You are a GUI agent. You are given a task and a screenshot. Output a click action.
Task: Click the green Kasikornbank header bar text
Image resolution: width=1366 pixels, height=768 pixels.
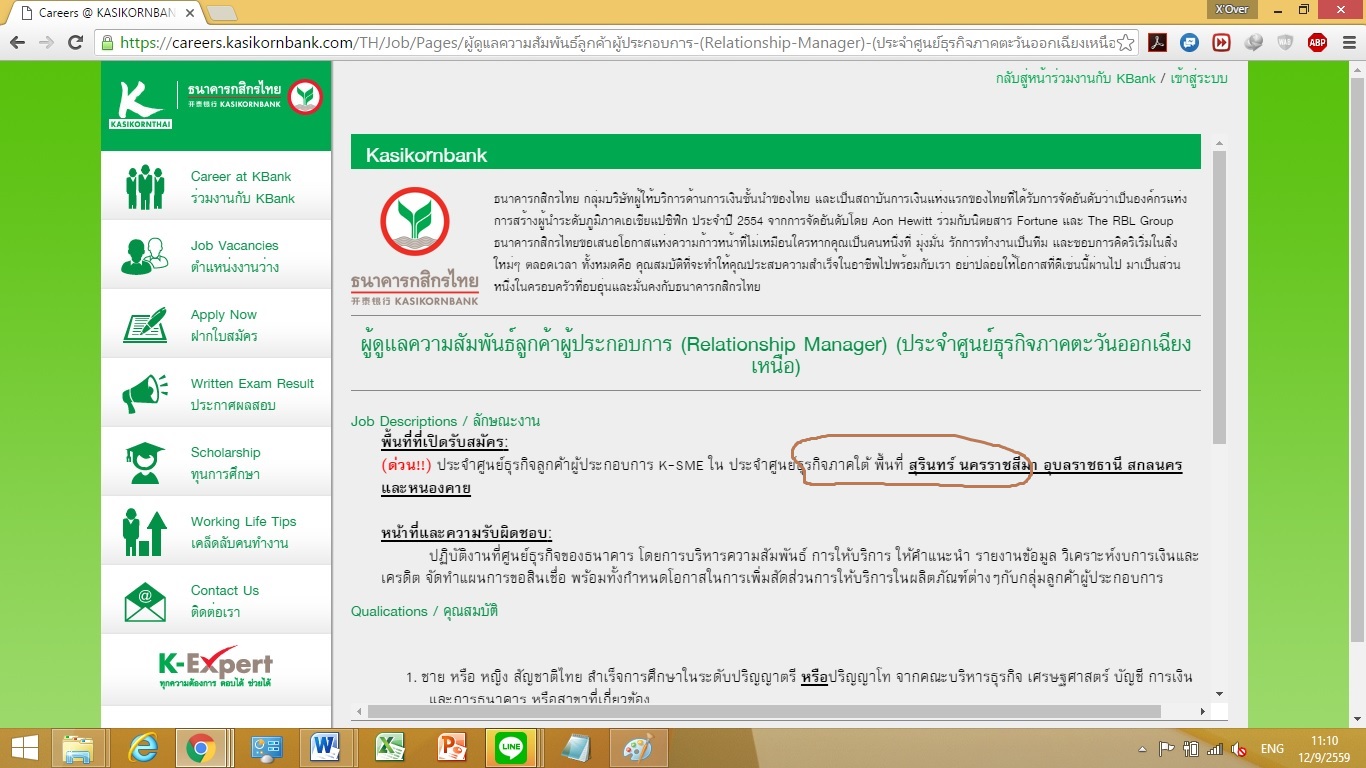[427, 155]
